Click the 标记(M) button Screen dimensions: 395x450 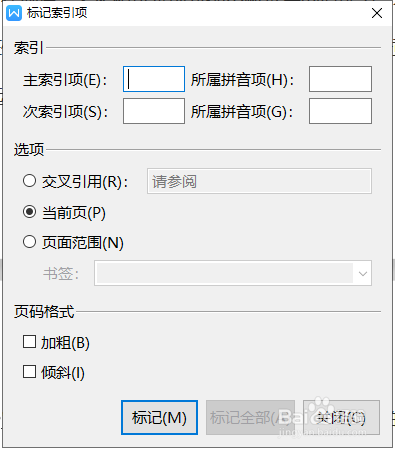[x=159, y=417]
